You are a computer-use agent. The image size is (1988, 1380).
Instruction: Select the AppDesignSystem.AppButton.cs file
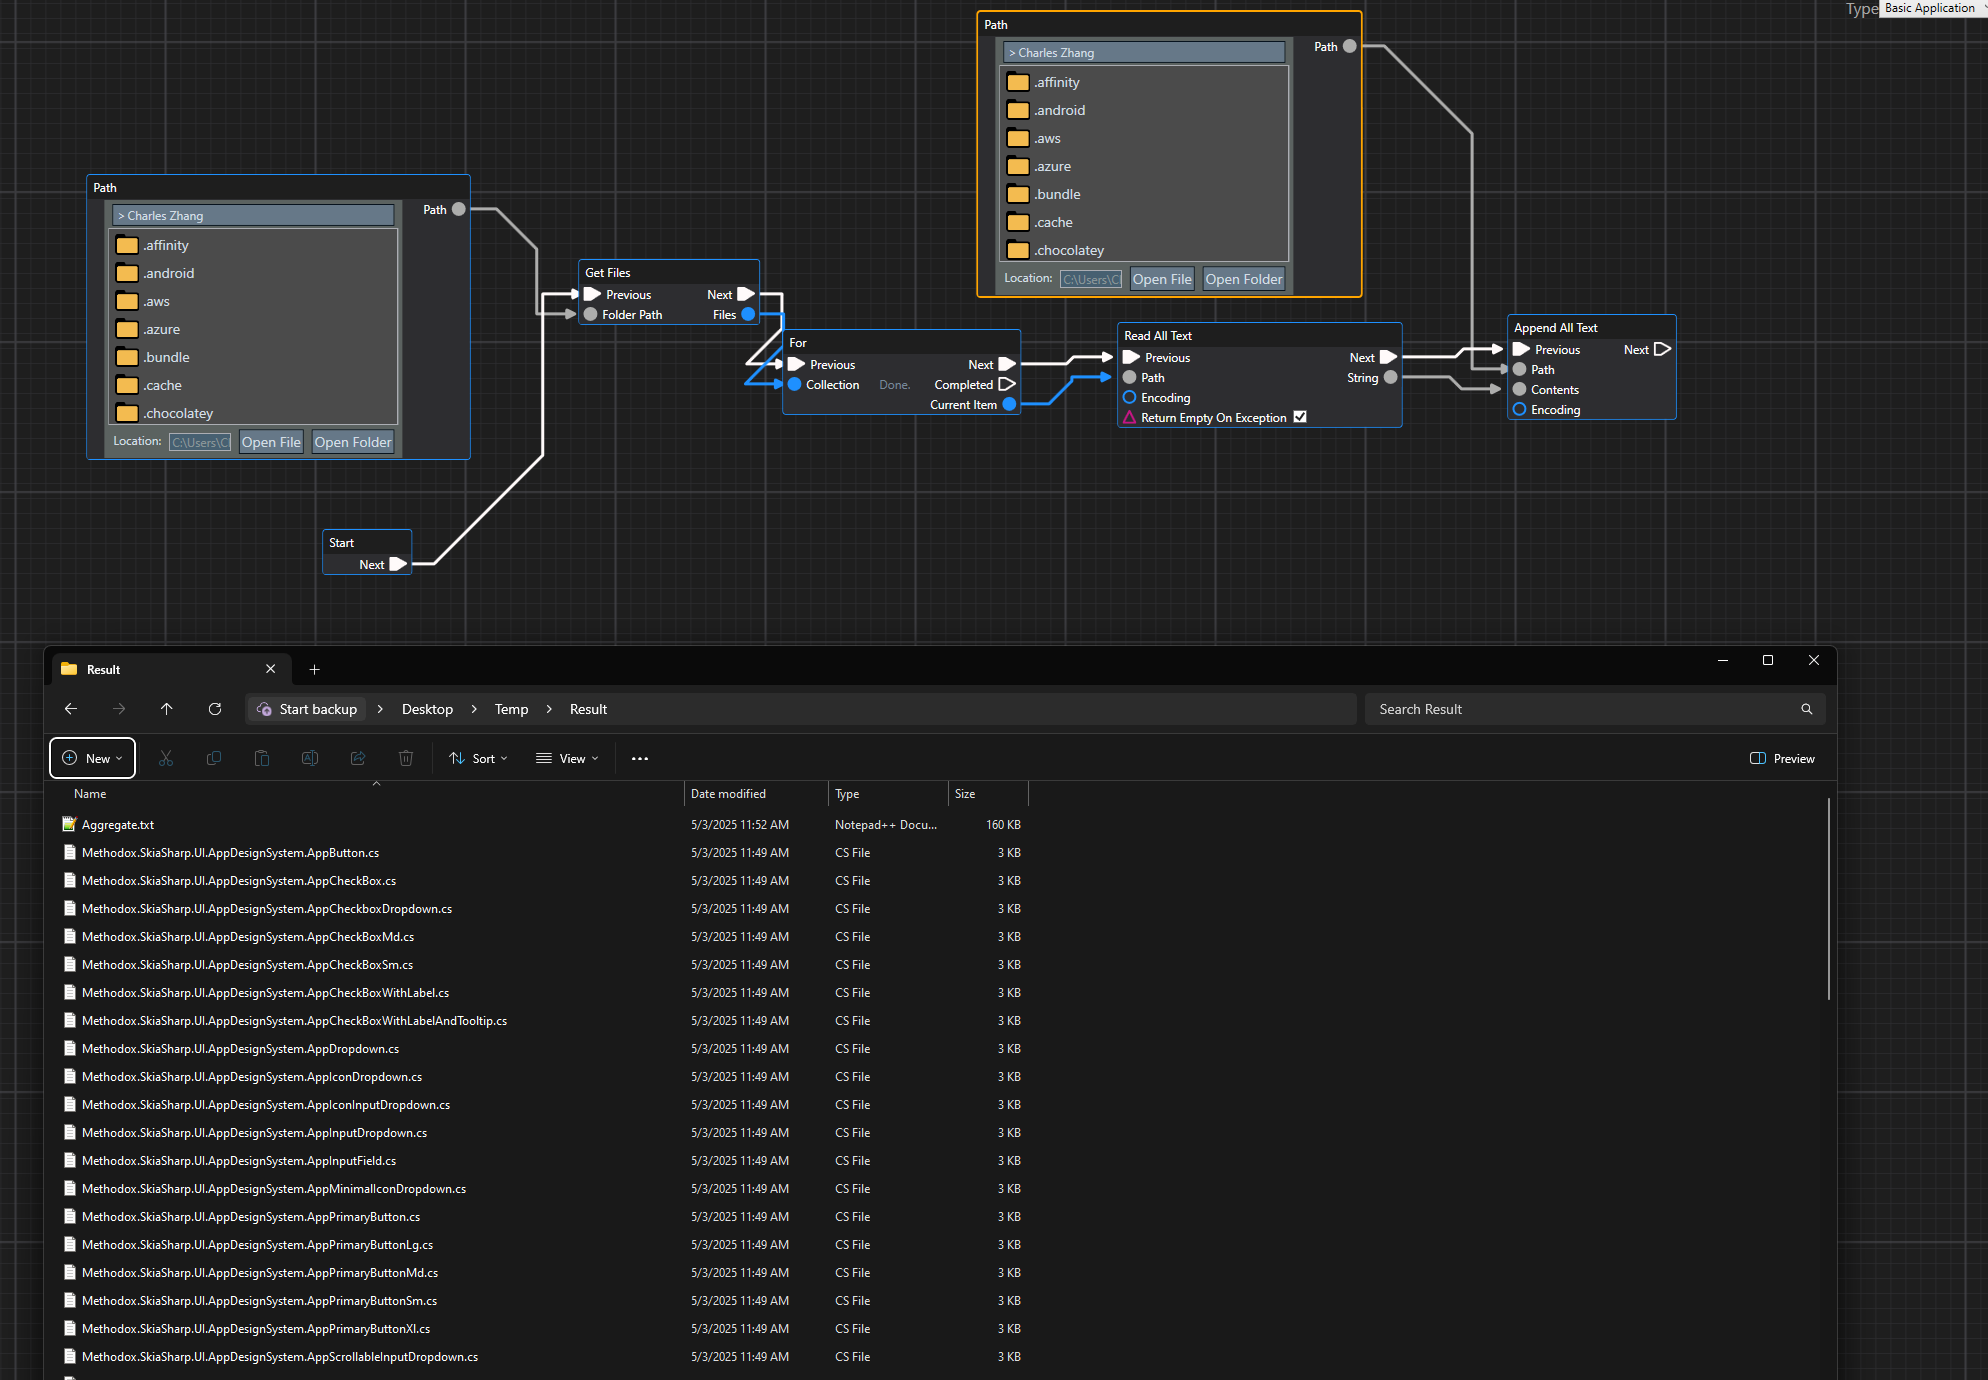coord(231,853)
